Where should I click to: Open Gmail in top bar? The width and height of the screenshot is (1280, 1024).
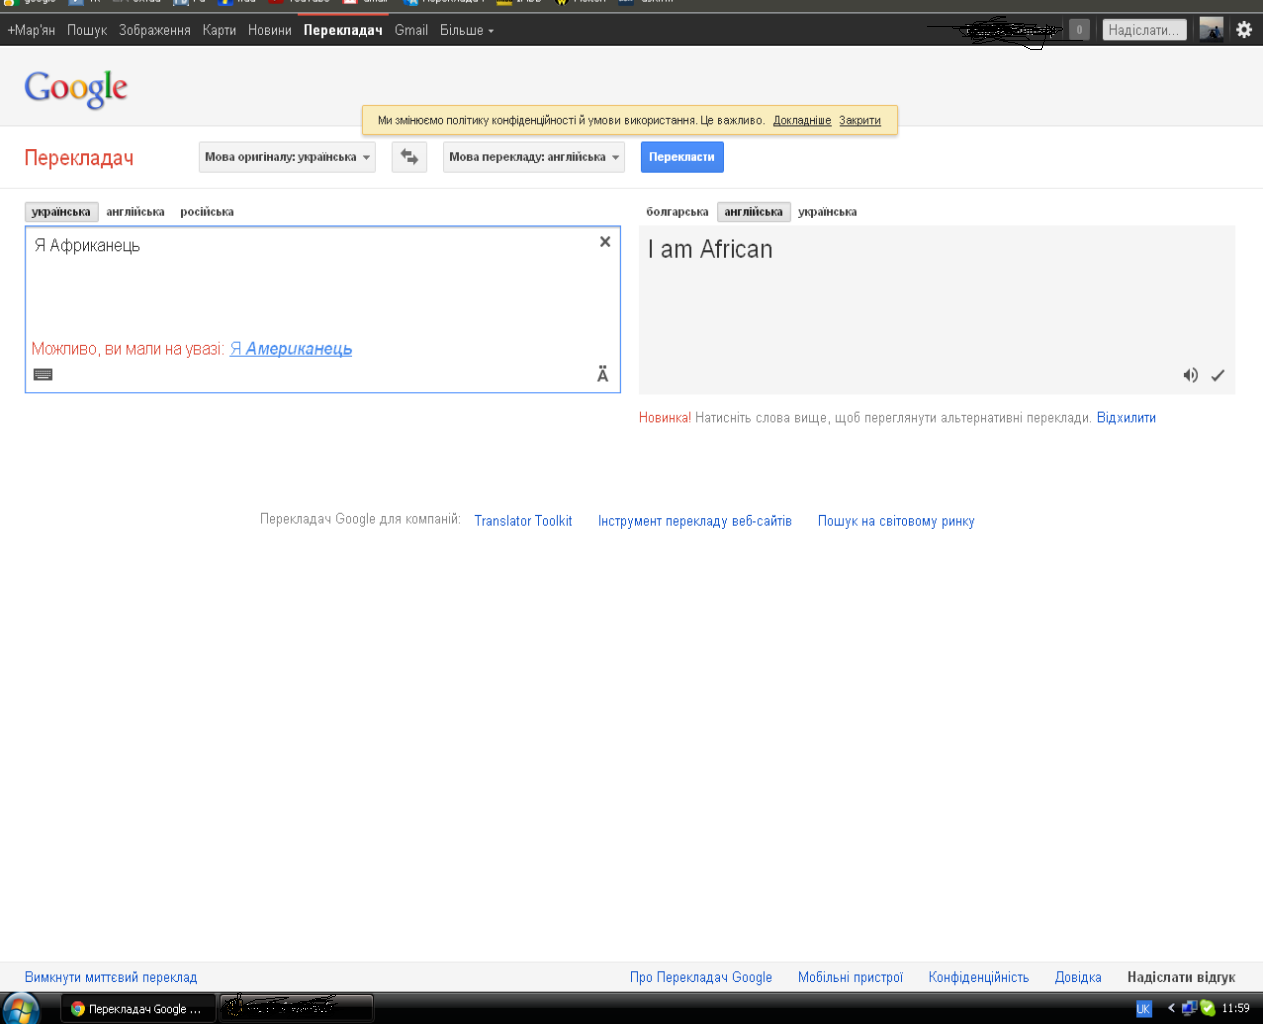(411, 30)
